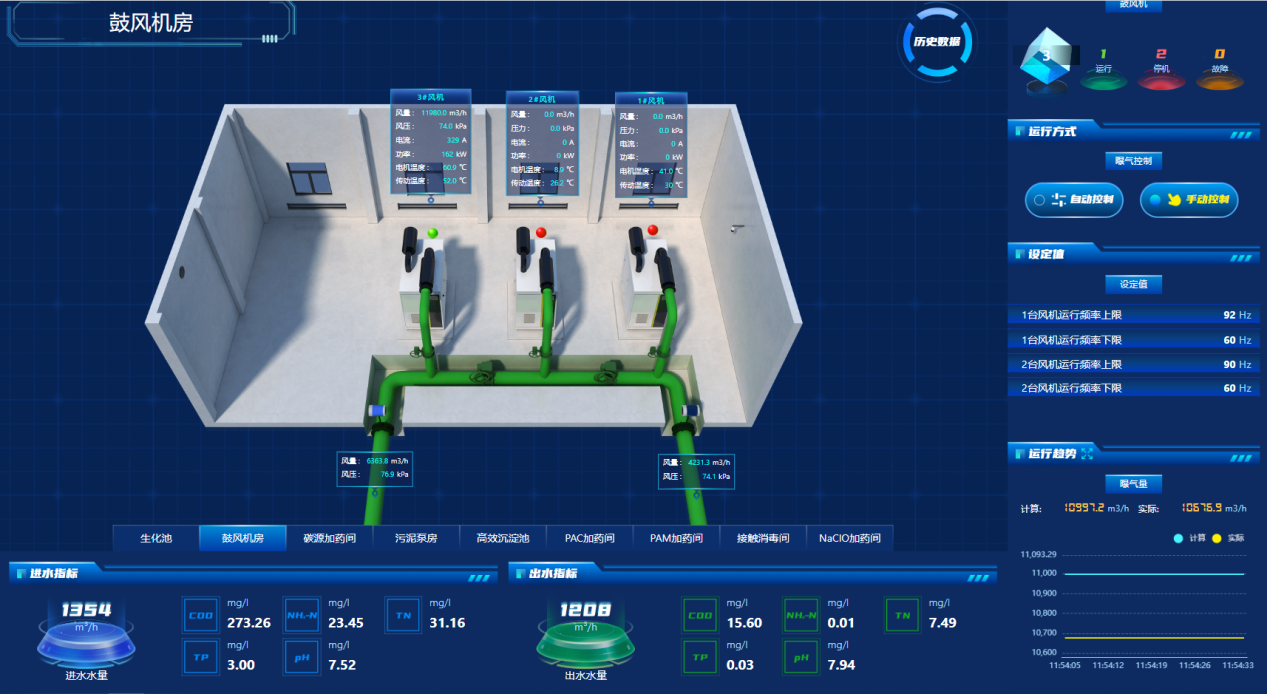Click the expand icon beside 运行趋势
The width and height of the screenshot is (1267, 694).
click(x=1087, y=454)
